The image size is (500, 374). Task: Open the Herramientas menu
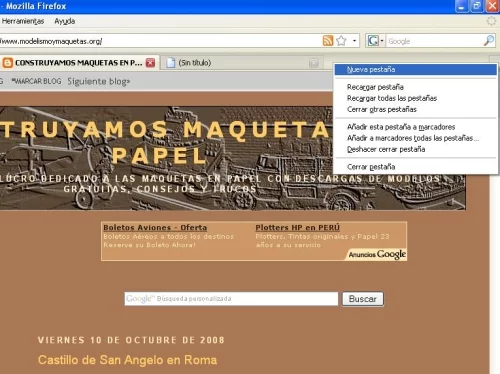(x=23, y=21)
